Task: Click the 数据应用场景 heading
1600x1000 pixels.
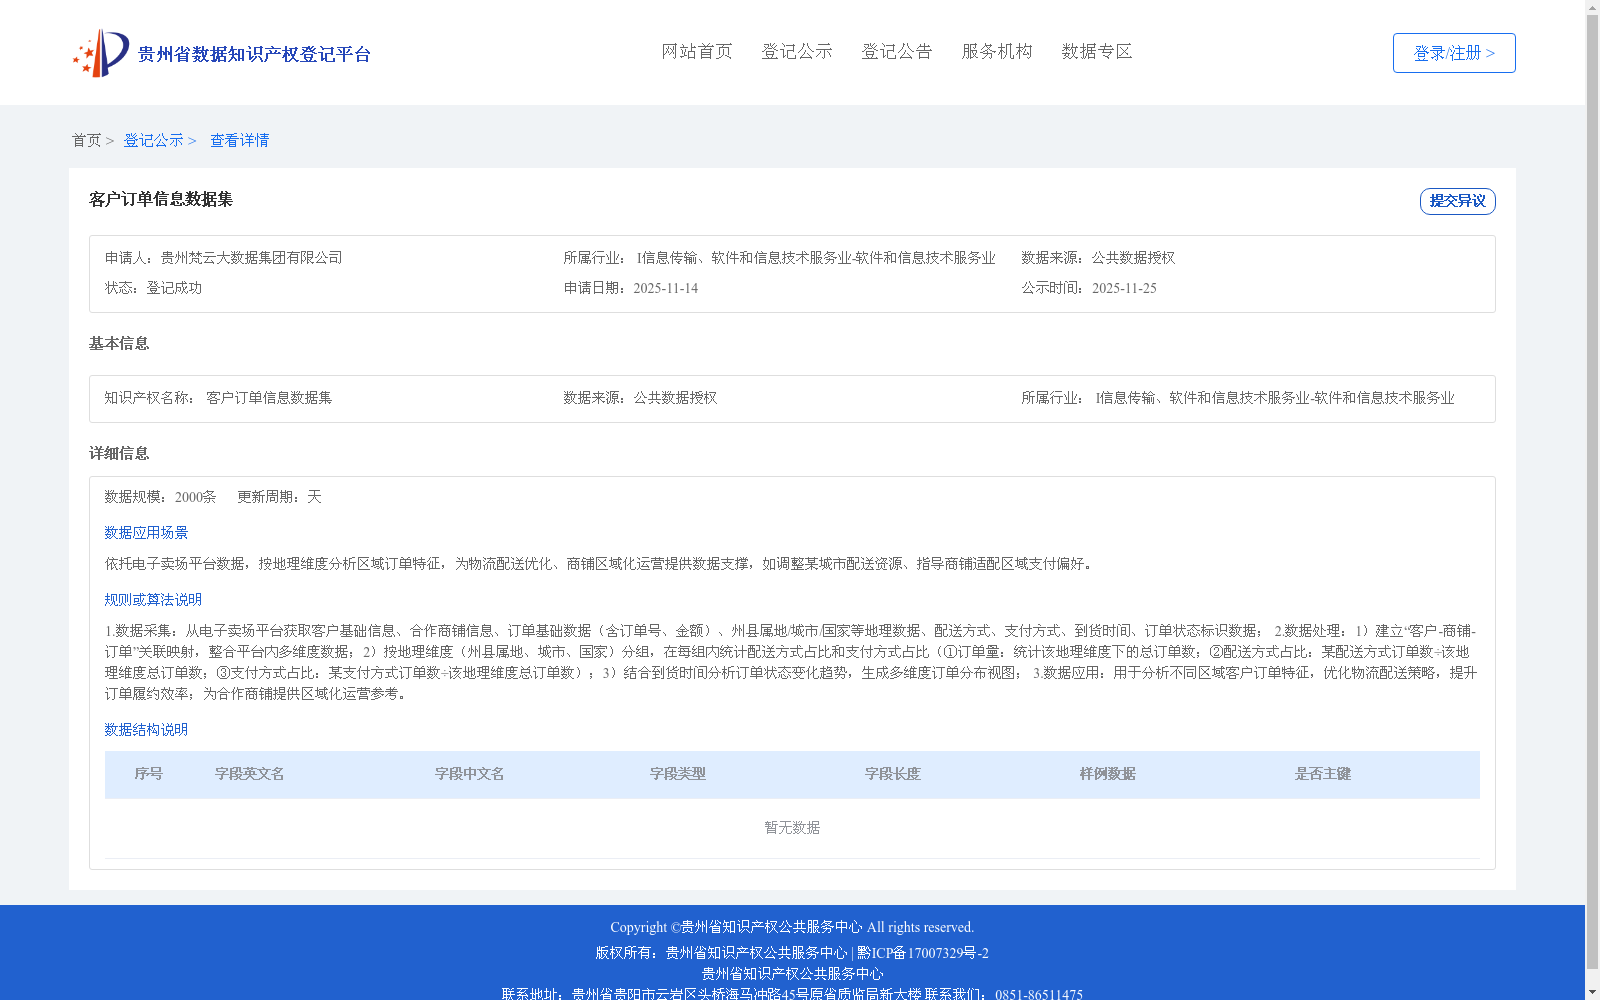Action: coord(146,533)
